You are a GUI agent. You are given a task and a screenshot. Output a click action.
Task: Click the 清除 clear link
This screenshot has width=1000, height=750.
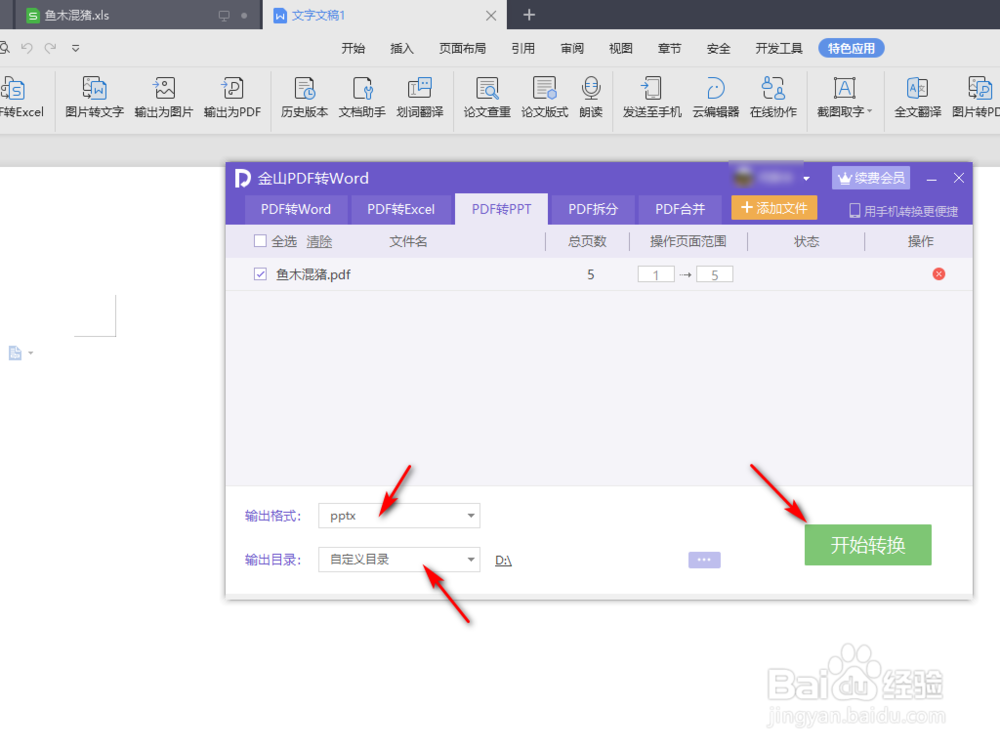[x=319, y=242]
